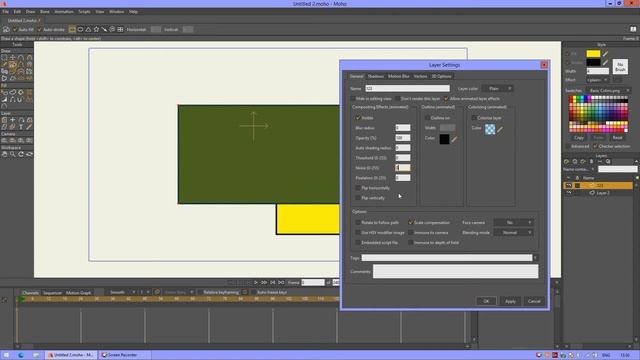
Task: Open the stroke Effect dropdown
Action: 597,80
